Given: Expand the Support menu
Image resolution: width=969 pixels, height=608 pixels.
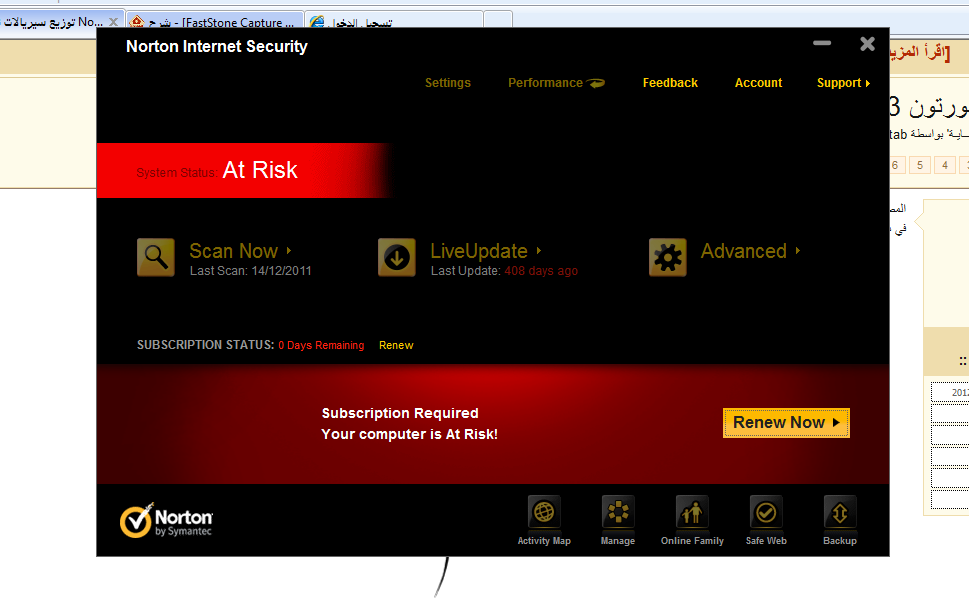Looking at the screenshot, I should [x=844, y=83].
